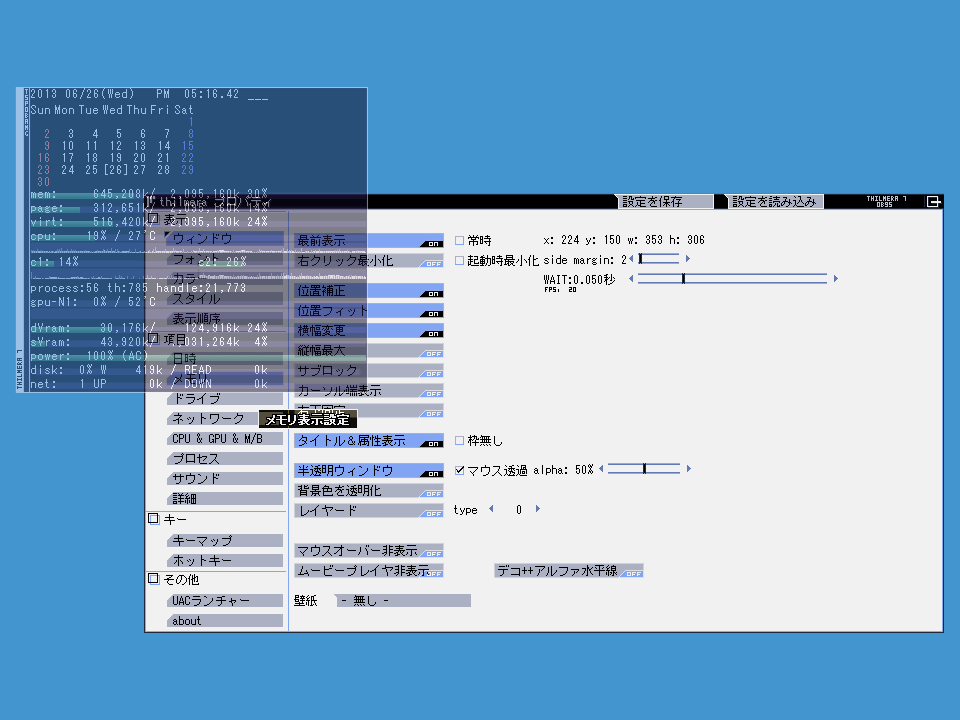
Task: Increase type value with right arrow
Action: 538,509
